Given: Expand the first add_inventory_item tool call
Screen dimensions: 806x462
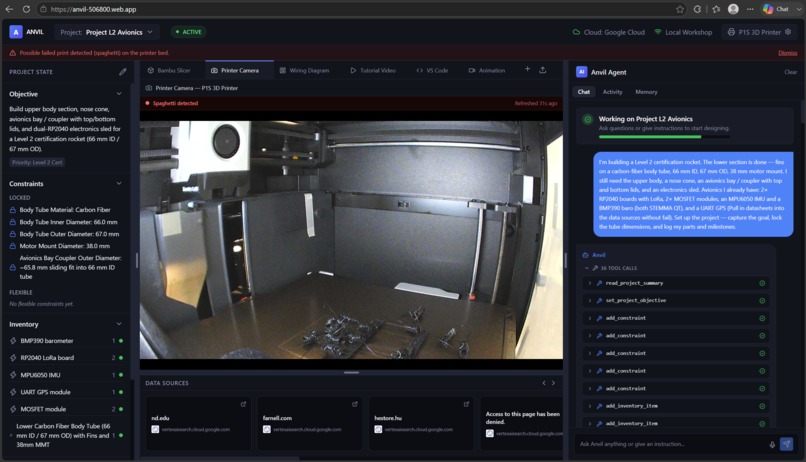Looking at the screenshot, I should (x=675, y=406).
